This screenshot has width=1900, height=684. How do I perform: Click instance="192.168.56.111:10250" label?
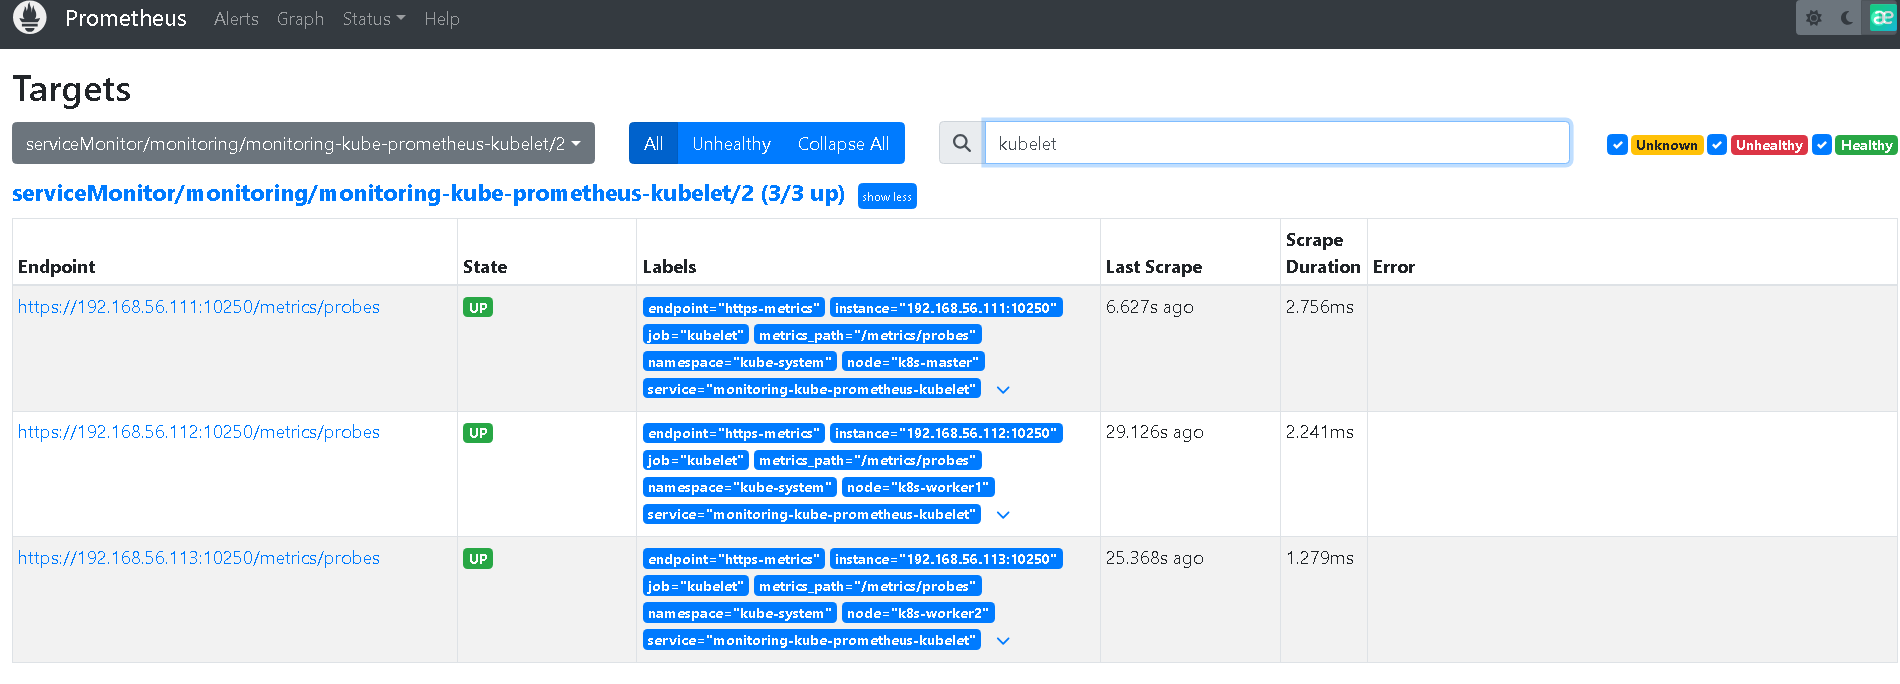click(x=946, y=308)
